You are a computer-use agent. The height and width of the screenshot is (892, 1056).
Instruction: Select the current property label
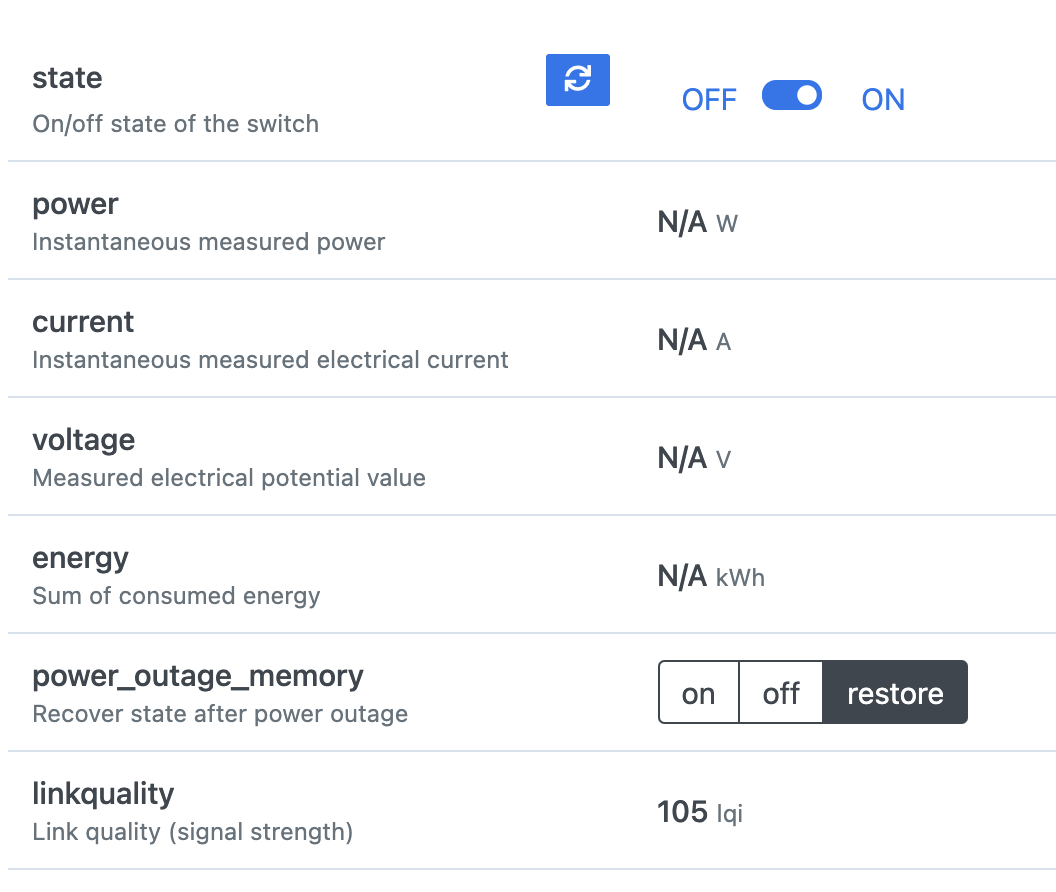tap(83, 322)
